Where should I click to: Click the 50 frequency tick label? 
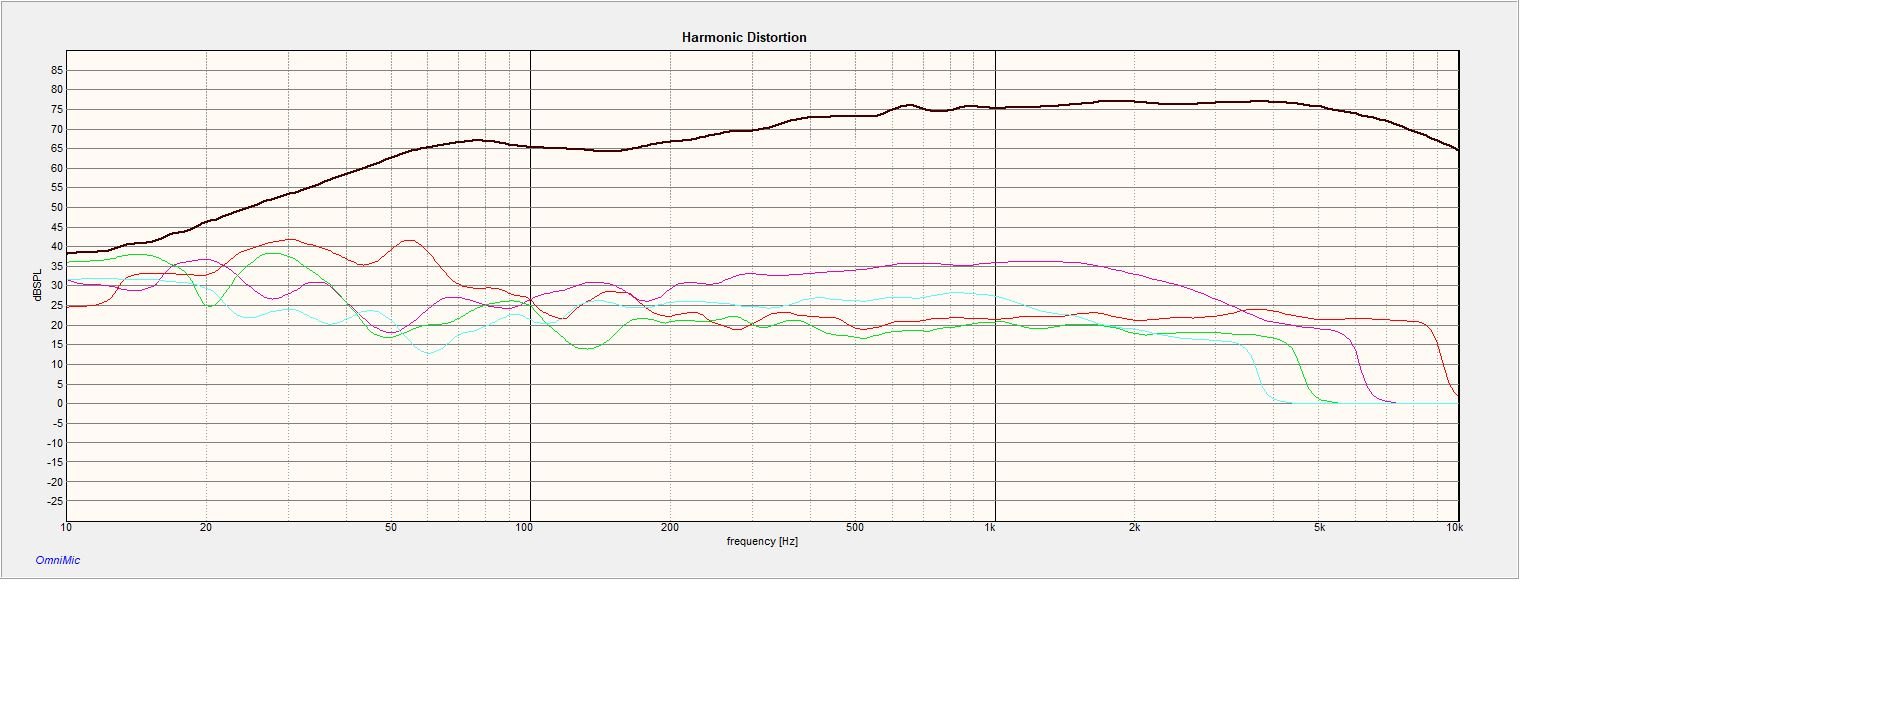pyautogui.click(x=391, y=528)
